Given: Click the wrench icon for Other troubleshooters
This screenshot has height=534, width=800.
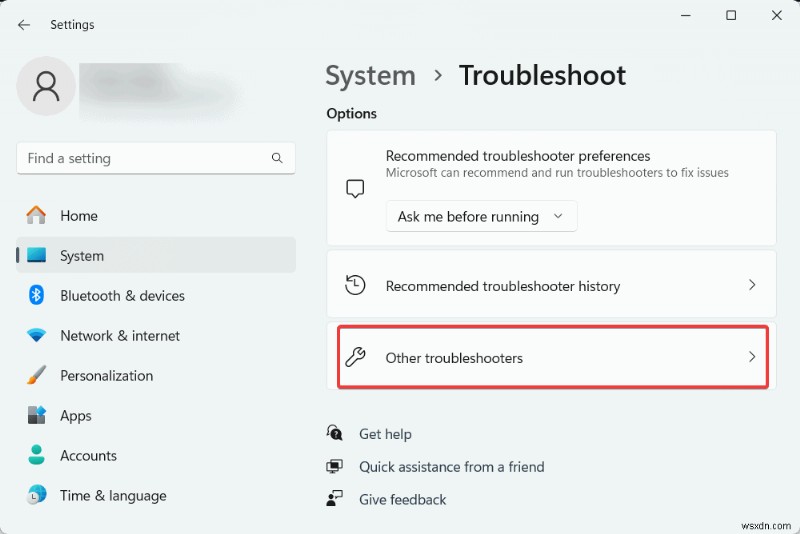Looking at the screenshot, I should (x=355, y=358).
